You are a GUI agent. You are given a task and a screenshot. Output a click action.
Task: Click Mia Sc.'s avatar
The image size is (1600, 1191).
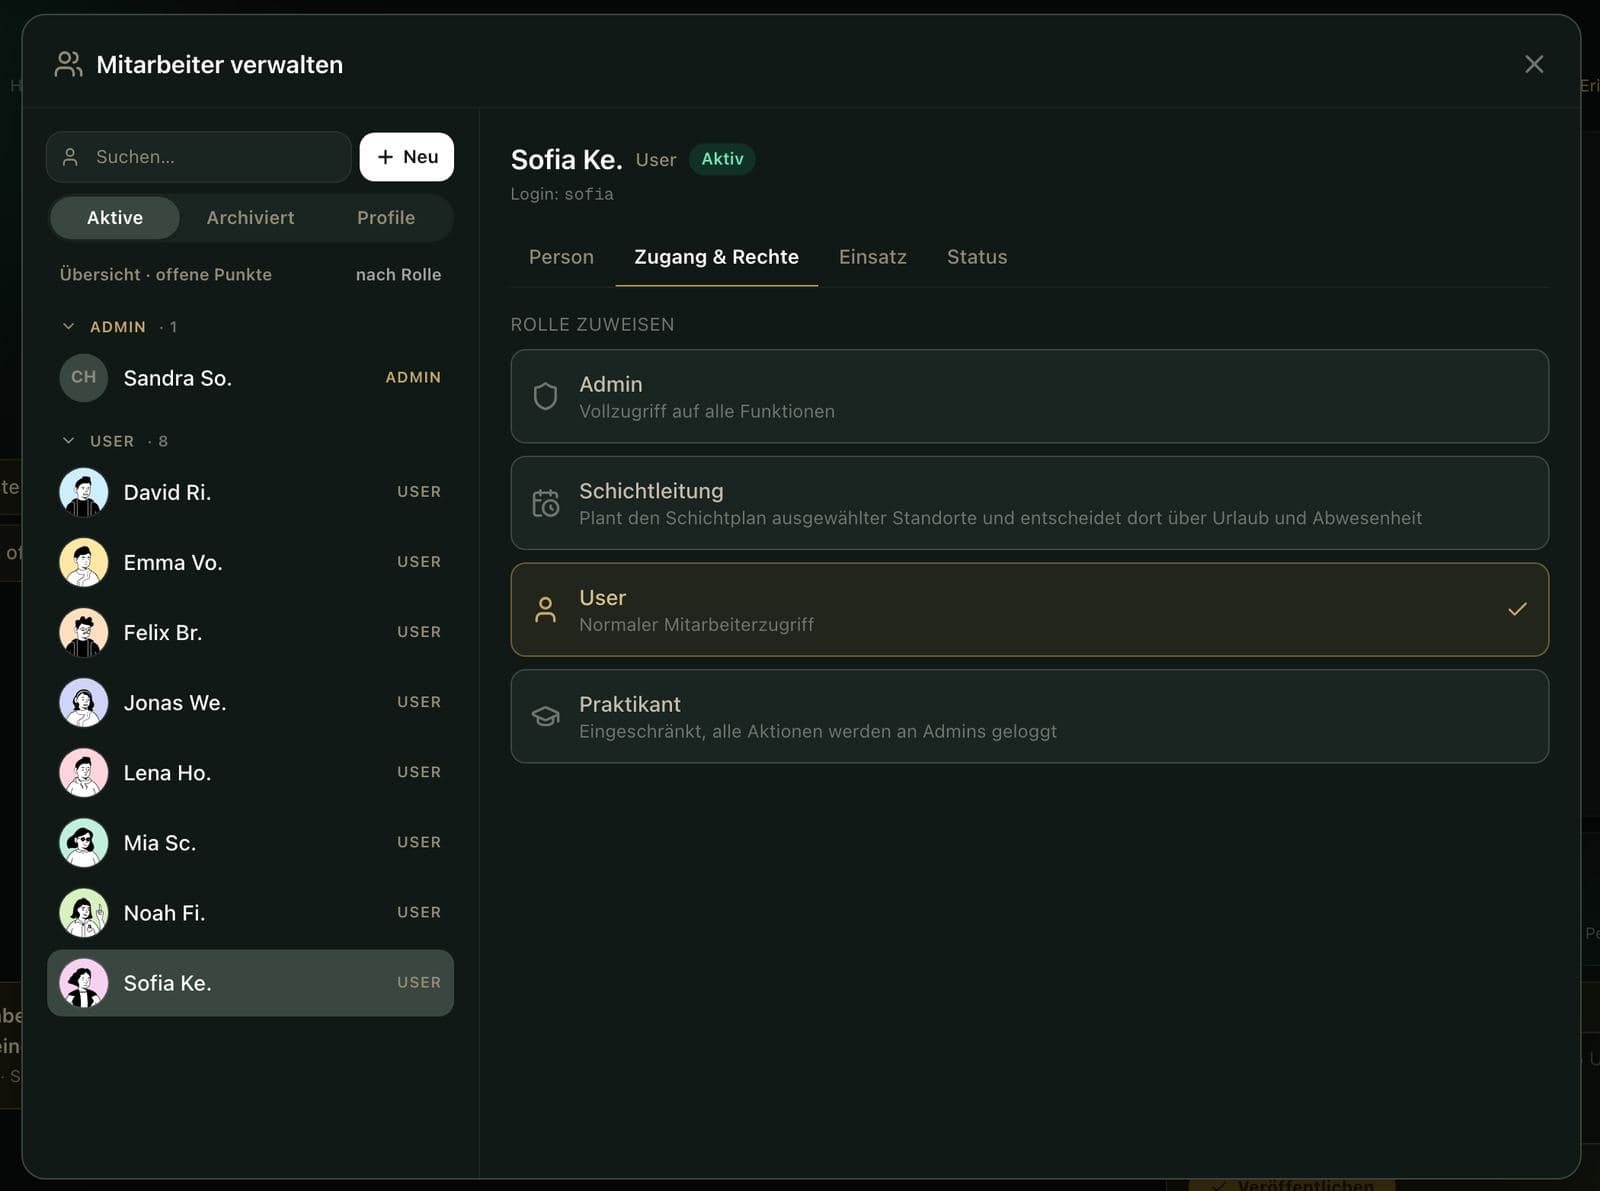tap(84, 842)
